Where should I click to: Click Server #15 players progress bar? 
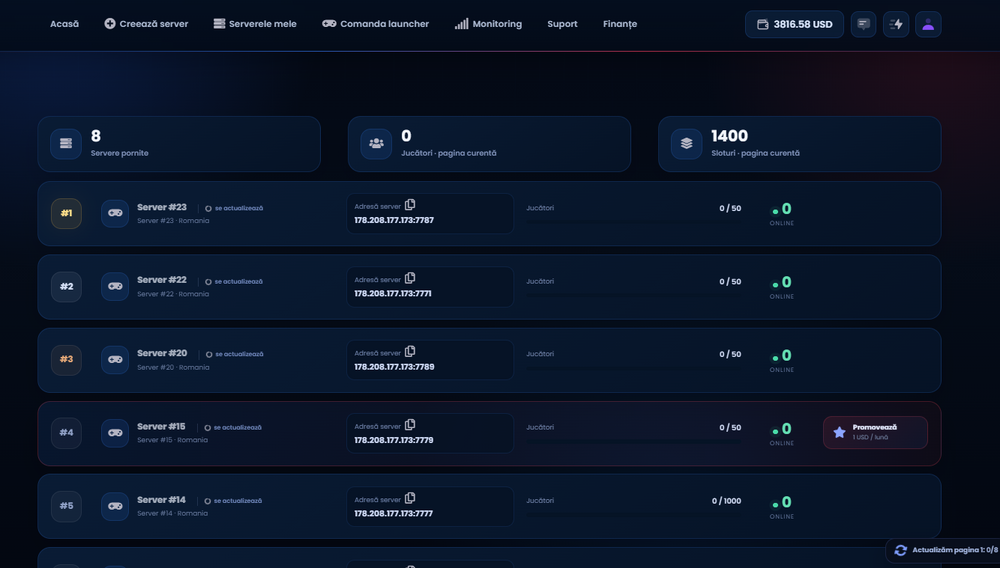click(633, 441)
